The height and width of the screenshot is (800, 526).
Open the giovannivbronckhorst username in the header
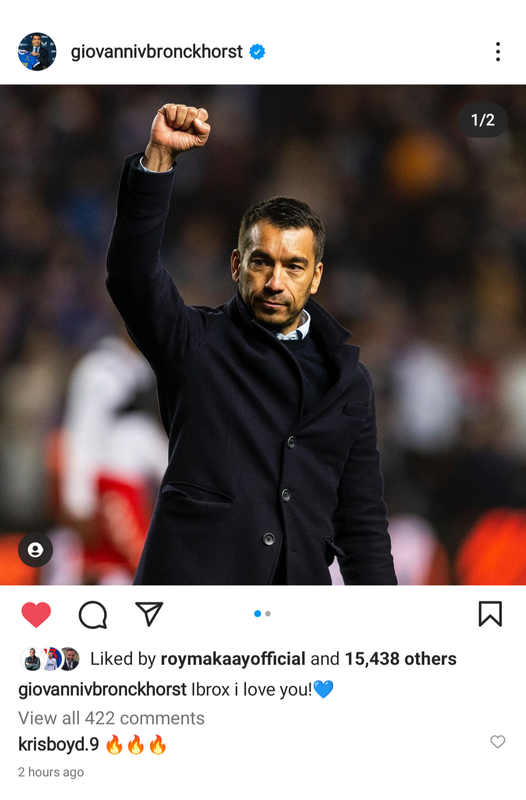click(157, 52)
